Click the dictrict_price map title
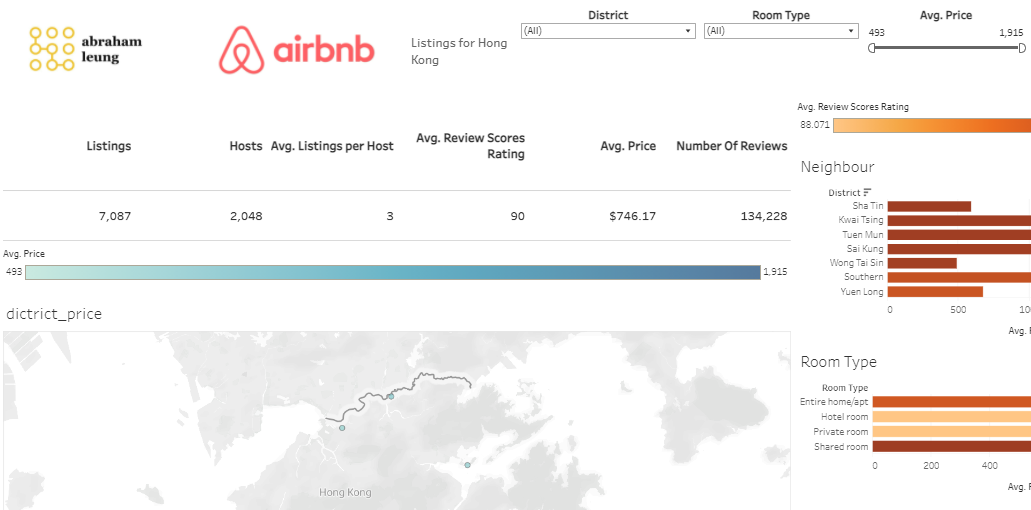 tap(54, 314)
